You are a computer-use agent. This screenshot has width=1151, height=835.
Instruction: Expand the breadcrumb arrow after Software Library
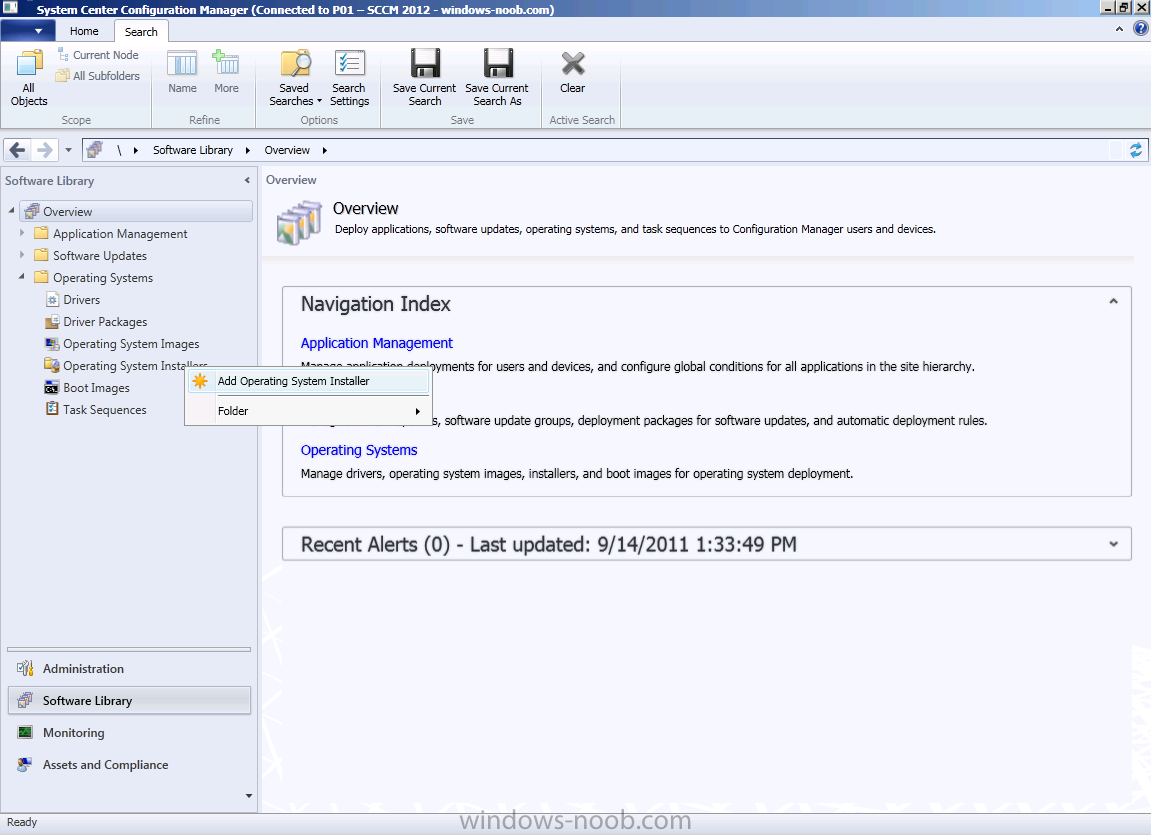(248, 150)
